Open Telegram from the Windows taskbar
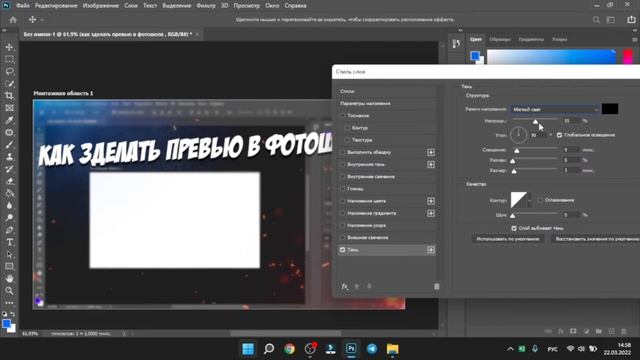This screenshot has height=360, width=640. point(372,349)
